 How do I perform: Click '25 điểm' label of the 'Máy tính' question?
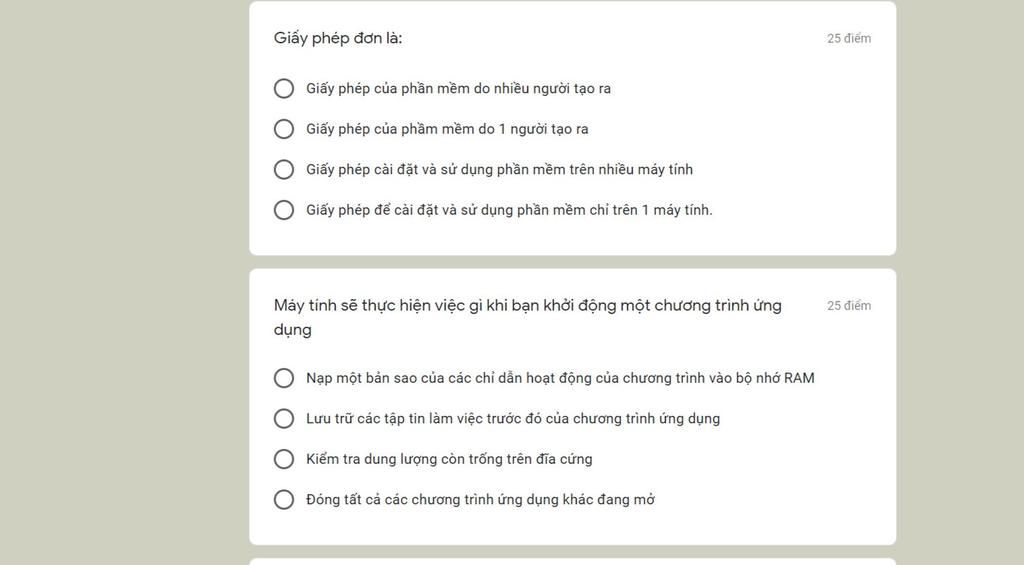point(849,305)
